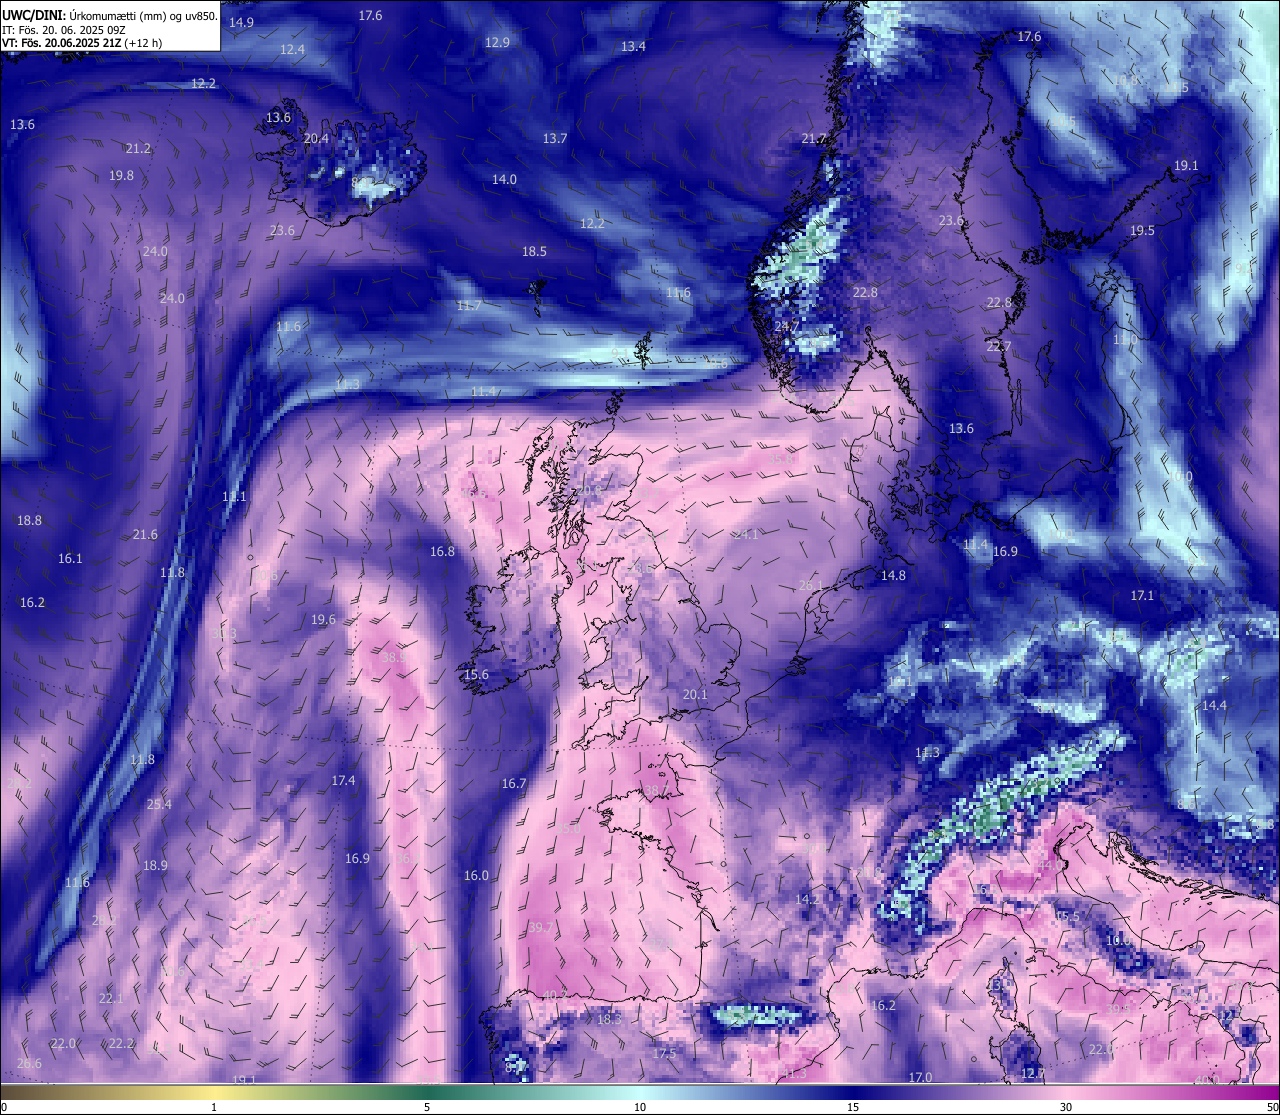Click the 1 tick on the color scale
Viewport: 1280px width, 1115px height.
[214, 1106]
